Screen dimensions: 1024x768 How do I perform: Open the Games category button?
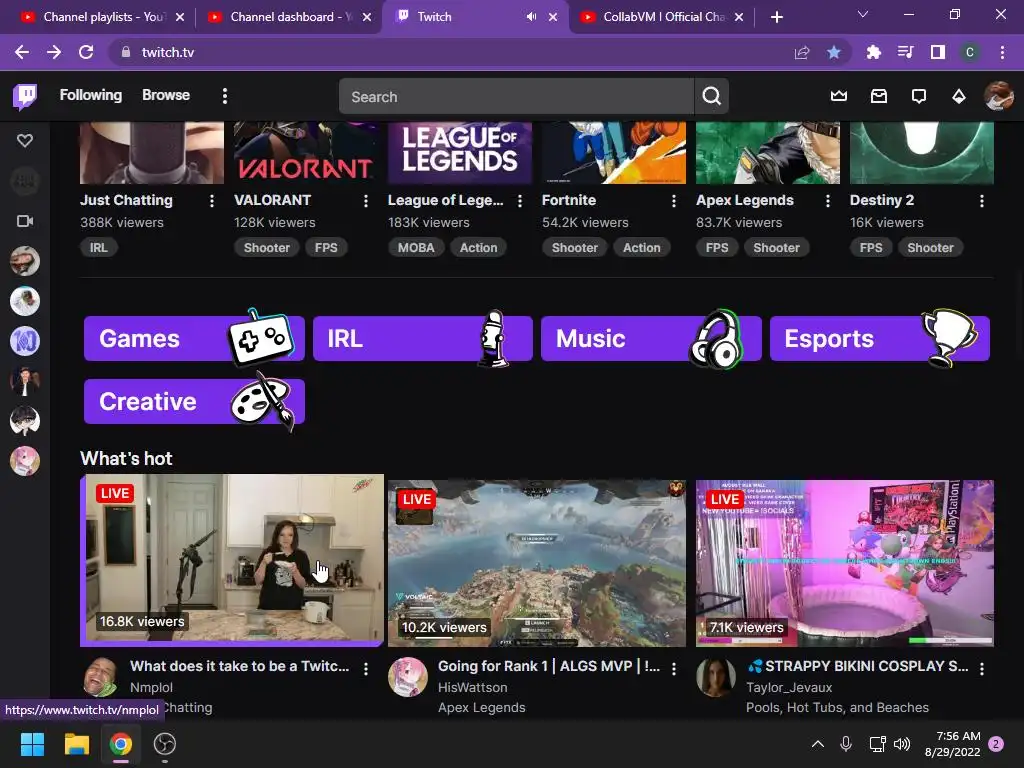(194, 338)
